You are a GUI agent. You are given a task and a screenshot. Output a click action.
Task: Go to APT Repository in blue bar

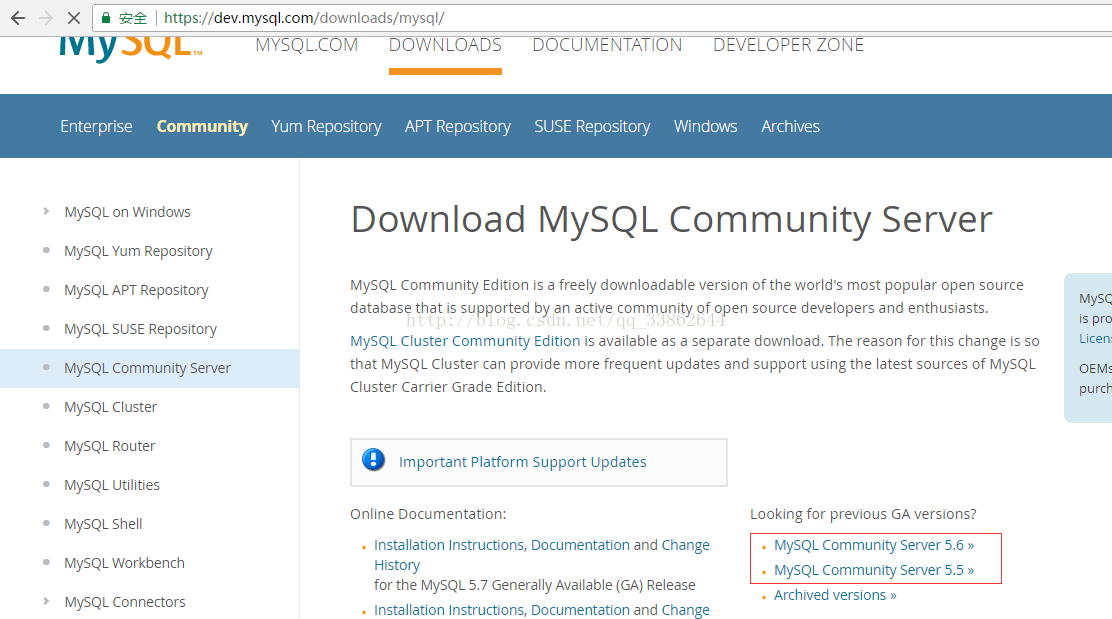pyautogui.click(x=457, y=126)
